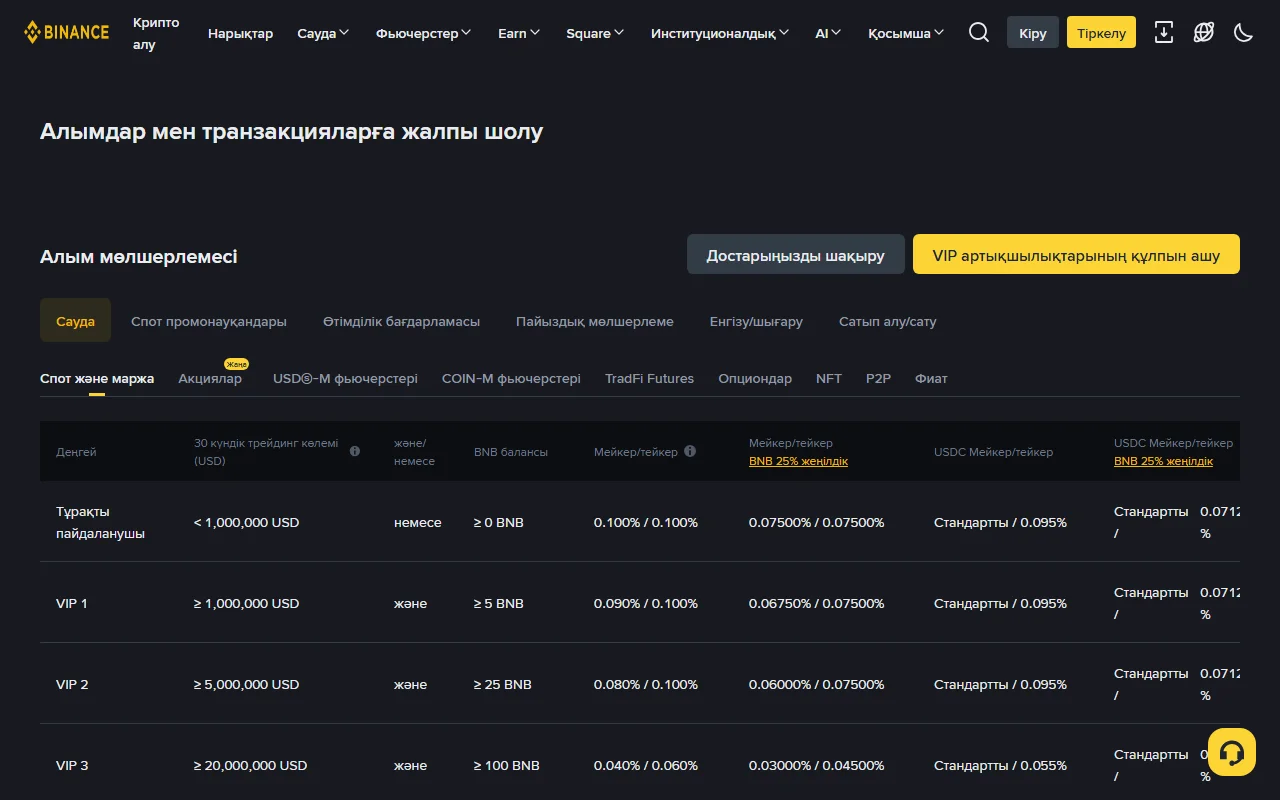This screenshot has width=1280, height=800.
Task: Switch to Енгізу/шығару tab
Action: coord(756,321)
